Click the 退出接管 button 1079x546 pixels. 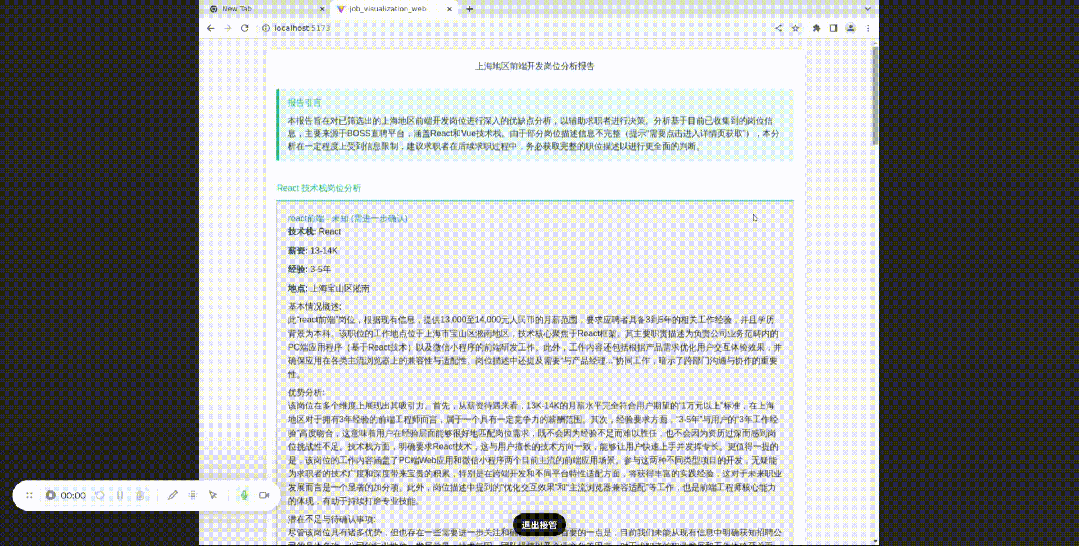(x=539, y=525)
